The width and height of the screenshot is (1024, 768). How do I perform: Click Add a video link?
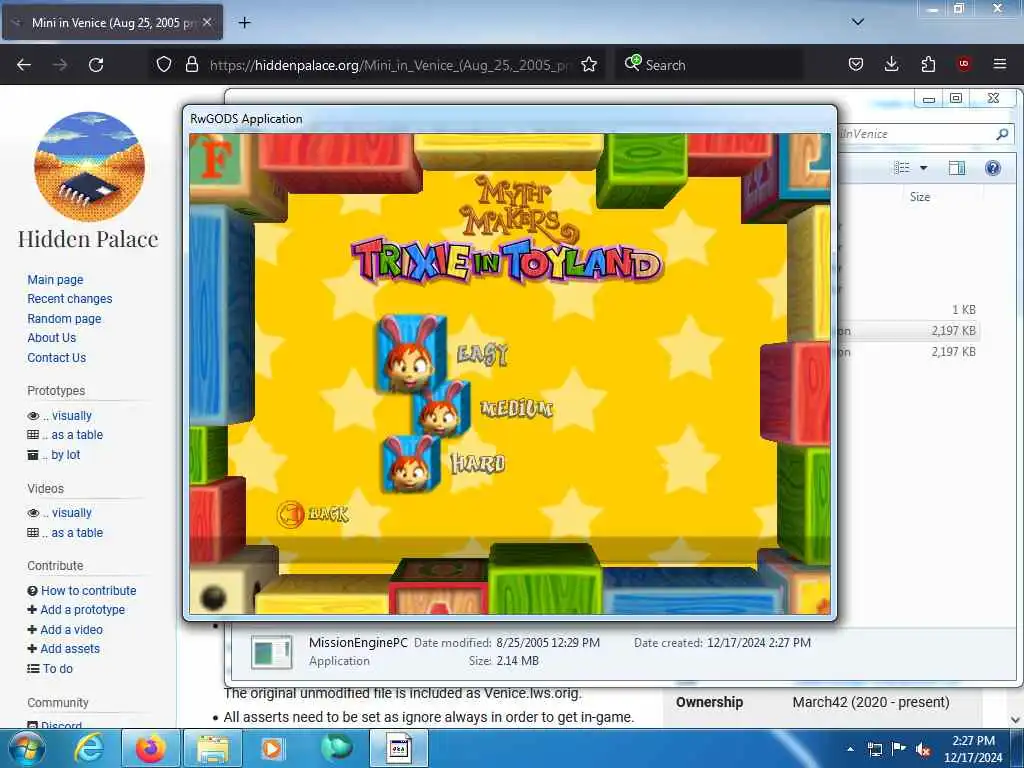[72, 630]
